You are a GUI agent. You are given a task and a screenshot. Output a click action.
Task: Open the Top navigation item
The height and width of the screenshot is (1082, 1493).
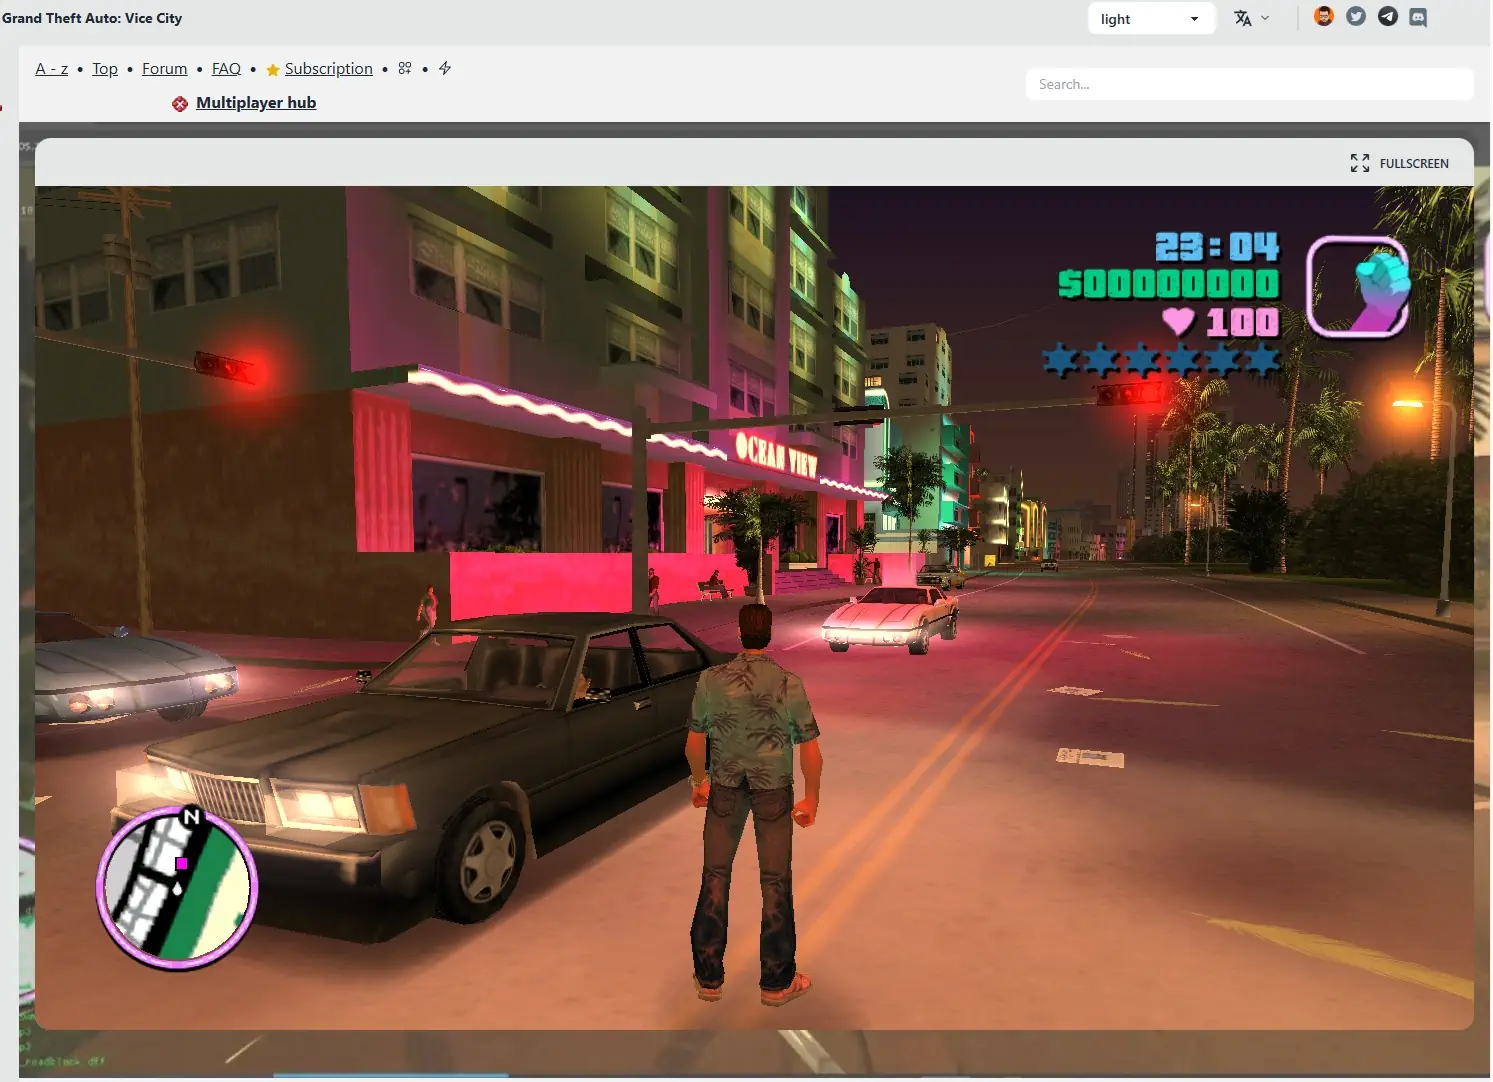(105, 68)
